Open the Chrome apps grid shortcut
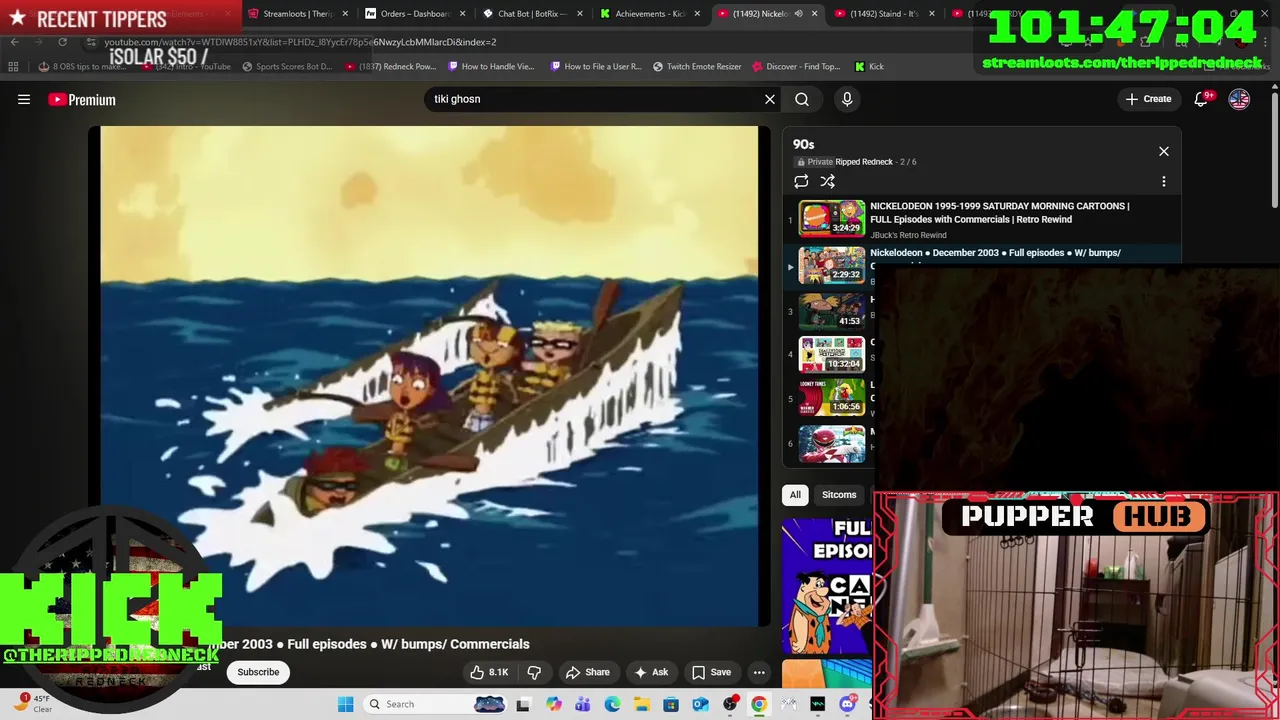Screen dimensions: 1280x720 13,67
